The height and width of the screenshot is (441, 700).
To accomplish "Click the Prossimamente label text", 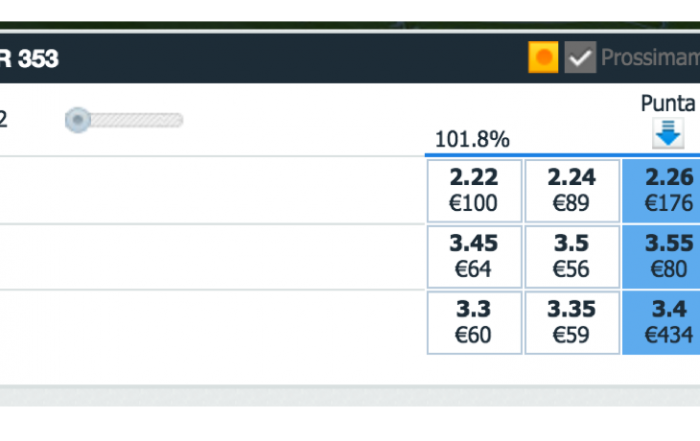I will pos(650,58).
